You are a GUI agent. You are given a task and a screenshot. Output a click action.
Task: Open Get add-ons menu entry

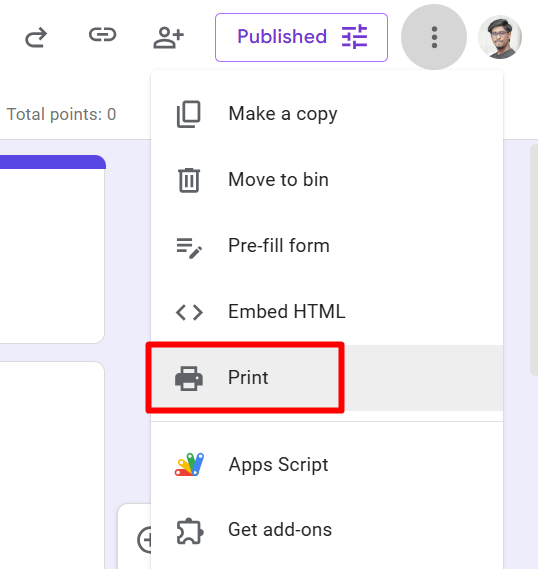coord(327,530)
